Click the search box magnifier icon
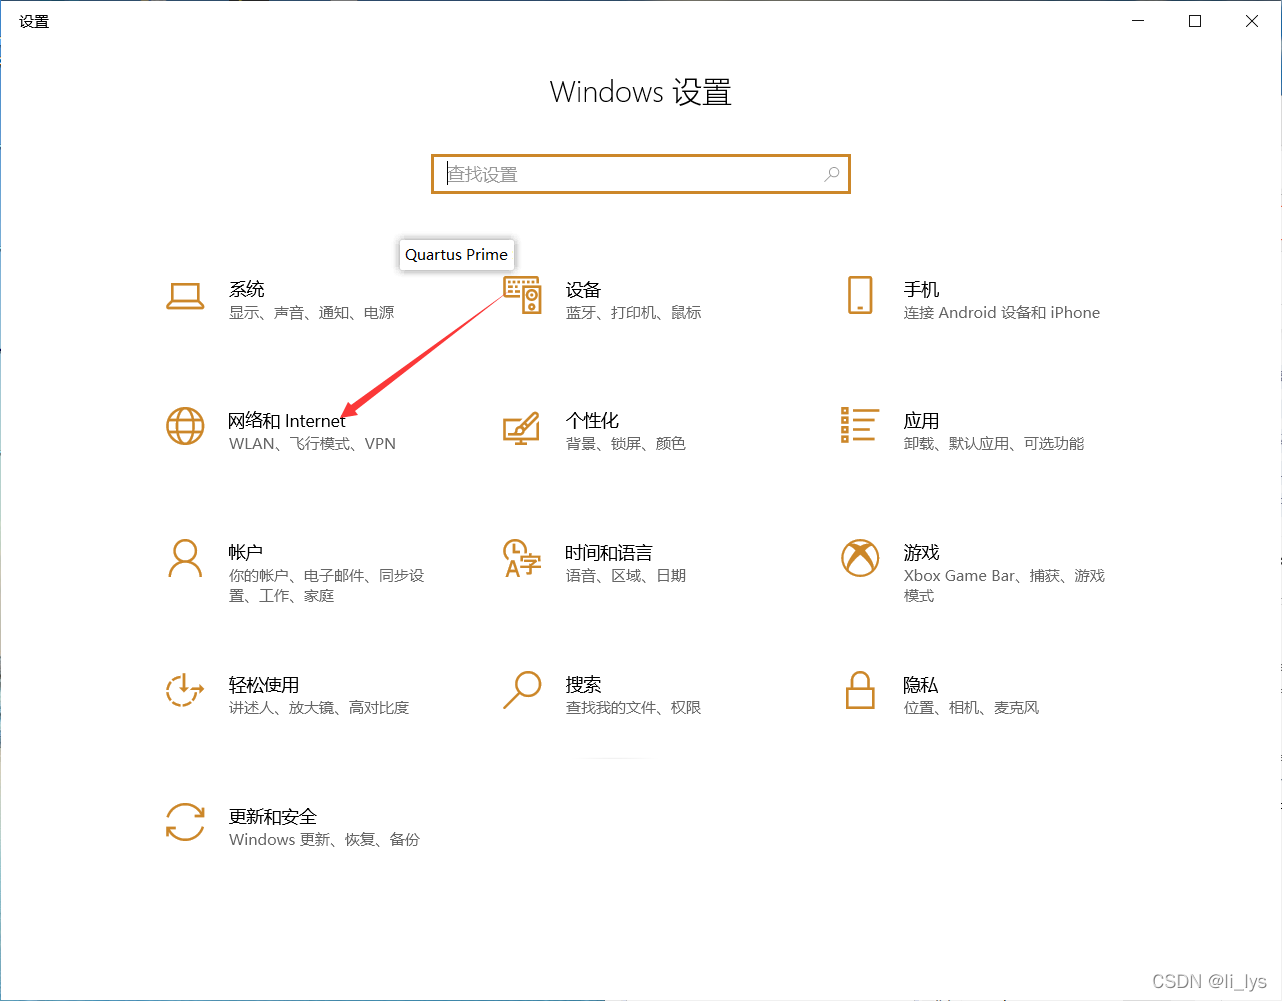 click(831, 174)
